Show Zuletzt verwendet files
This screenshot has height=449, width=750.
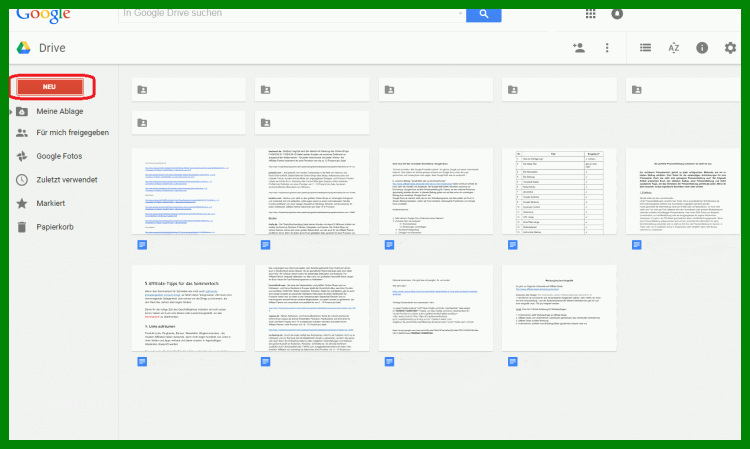(67, 180)
